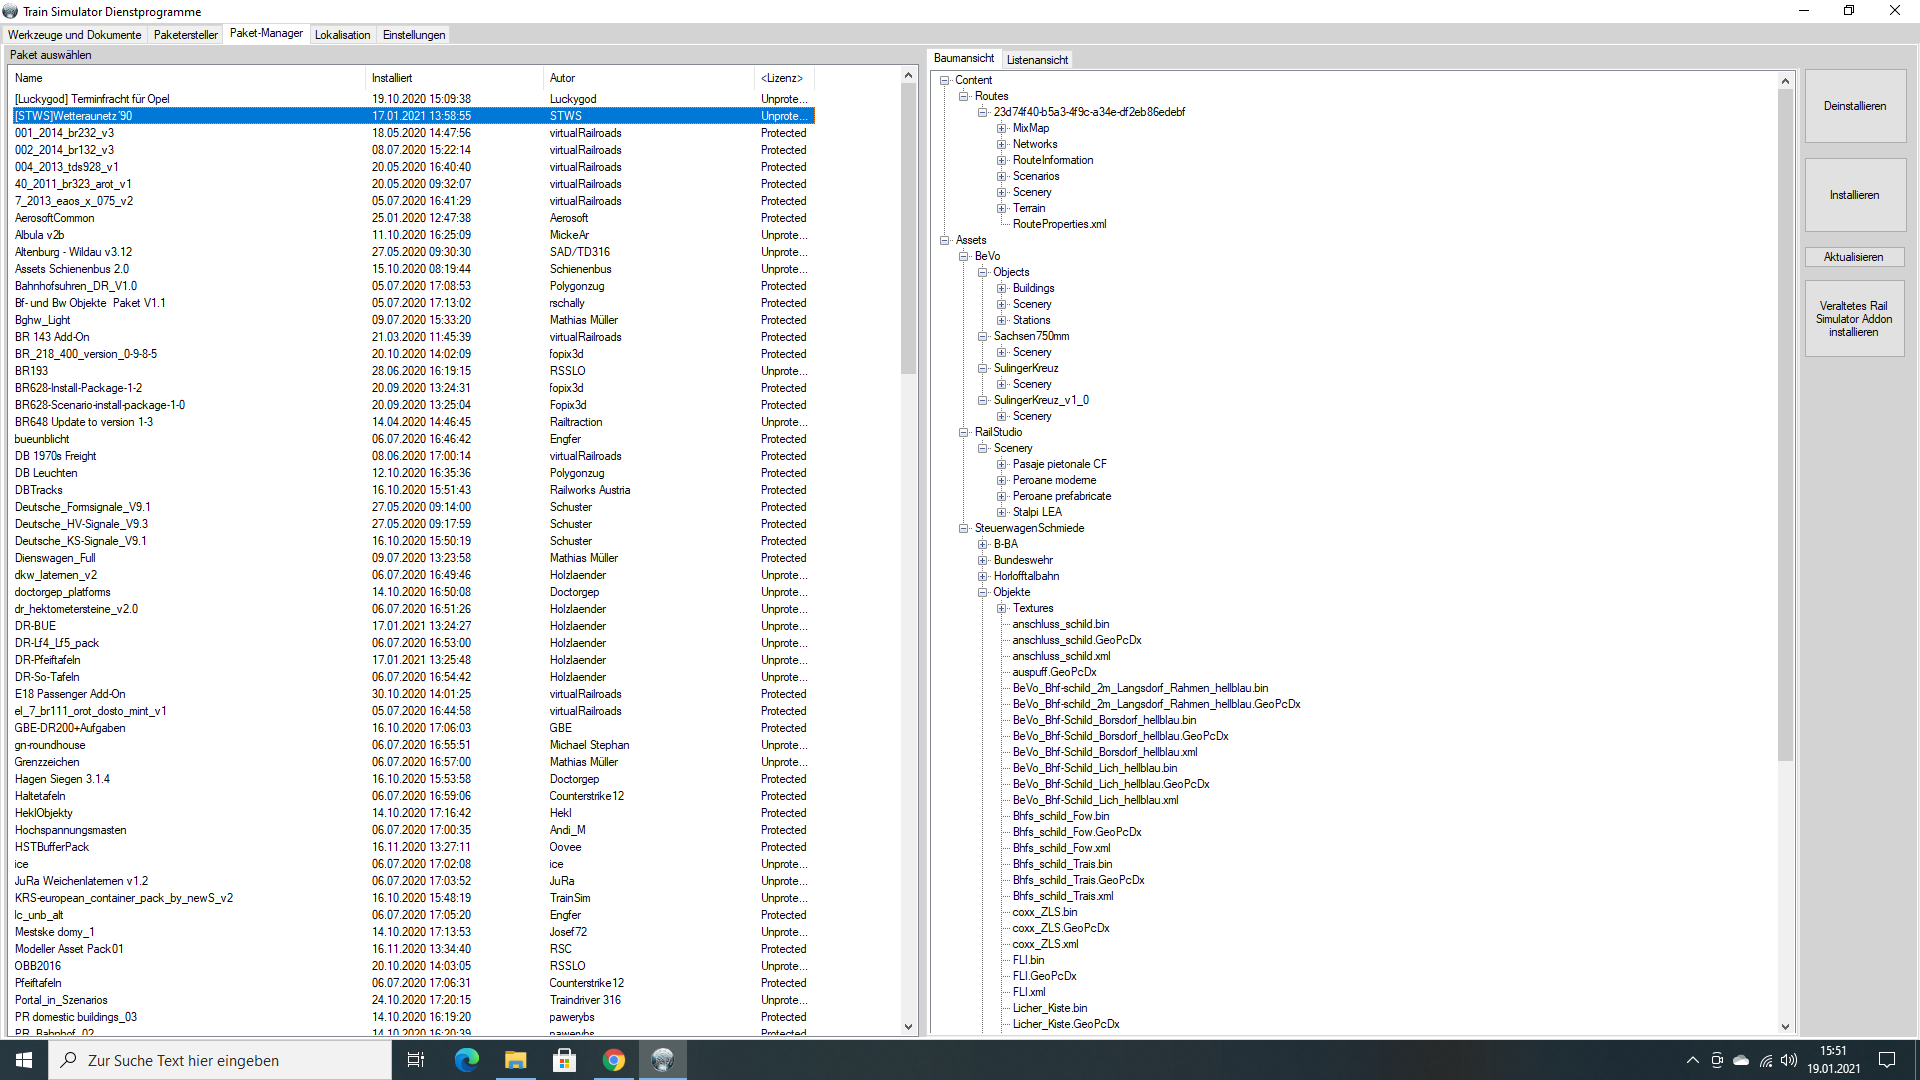Screen dimensions: 1920x1080
Task: Click the volume icon in system tray
Action: [x=1789, y=1060]
